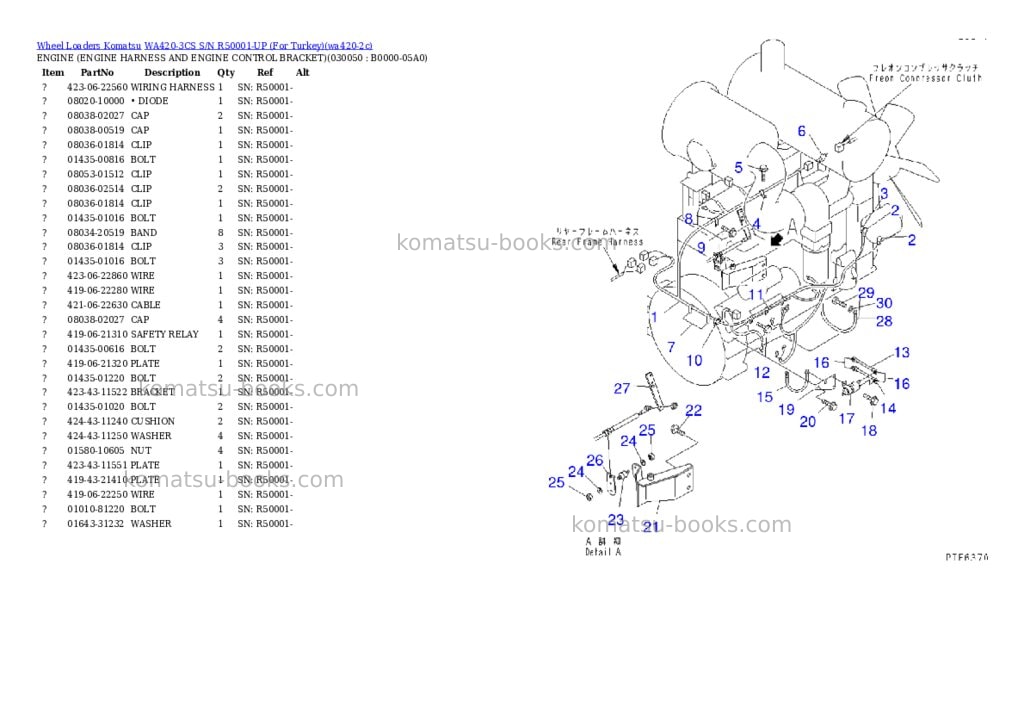The height and width of the screenshot is (725, 1024).
Task: Click the Freon Compressor Clutch label
Action: point(925,78)
